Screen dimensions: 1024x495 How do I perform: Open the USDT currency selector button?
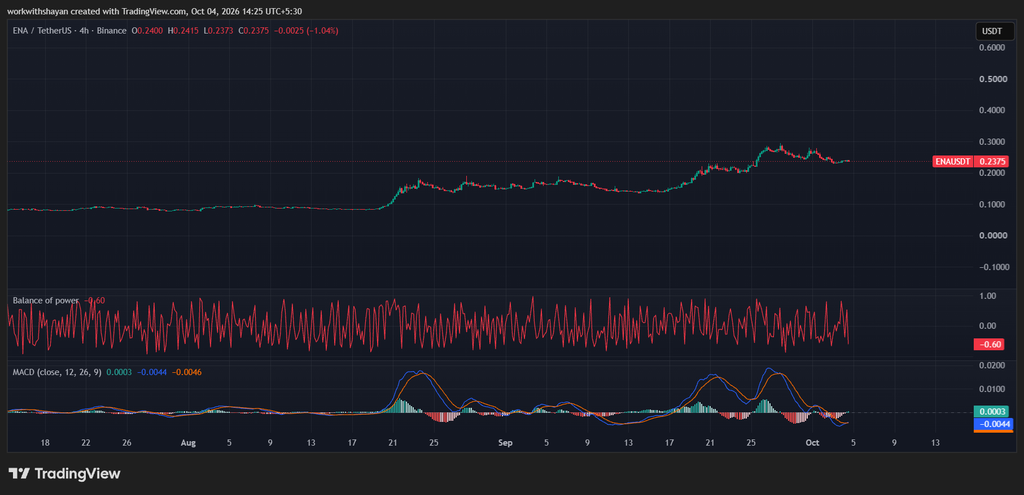993,31
